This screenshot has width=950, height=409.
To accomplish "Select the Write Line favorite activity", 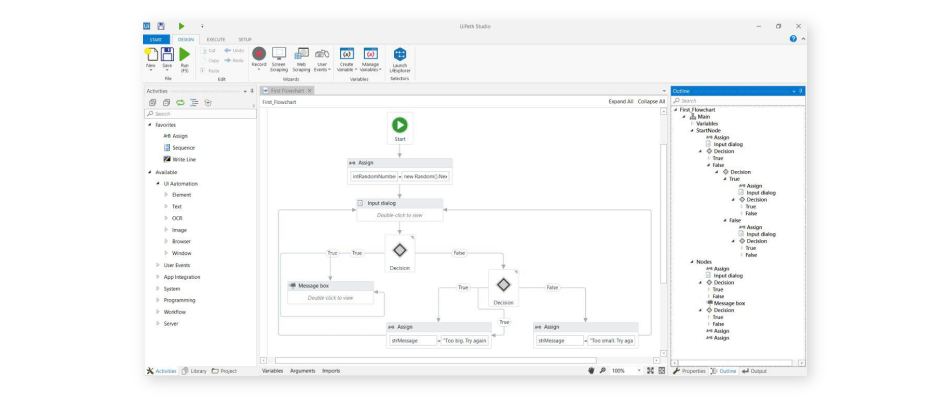I will click(x=180, y=159).
